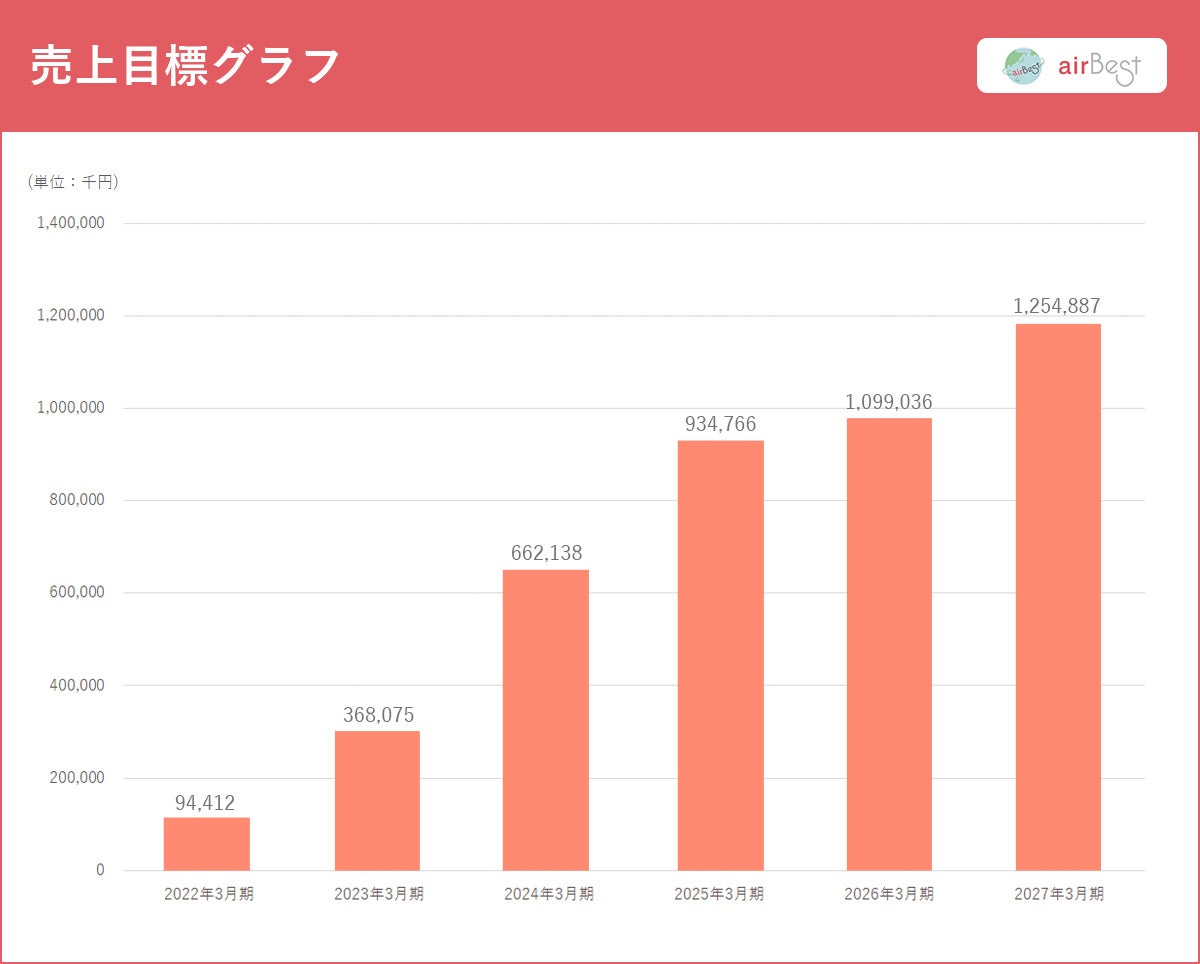The width and height of the screenshot is (1200, 964).
Task: Click the (単位：千円) unit label
Action: click(73, 182)
